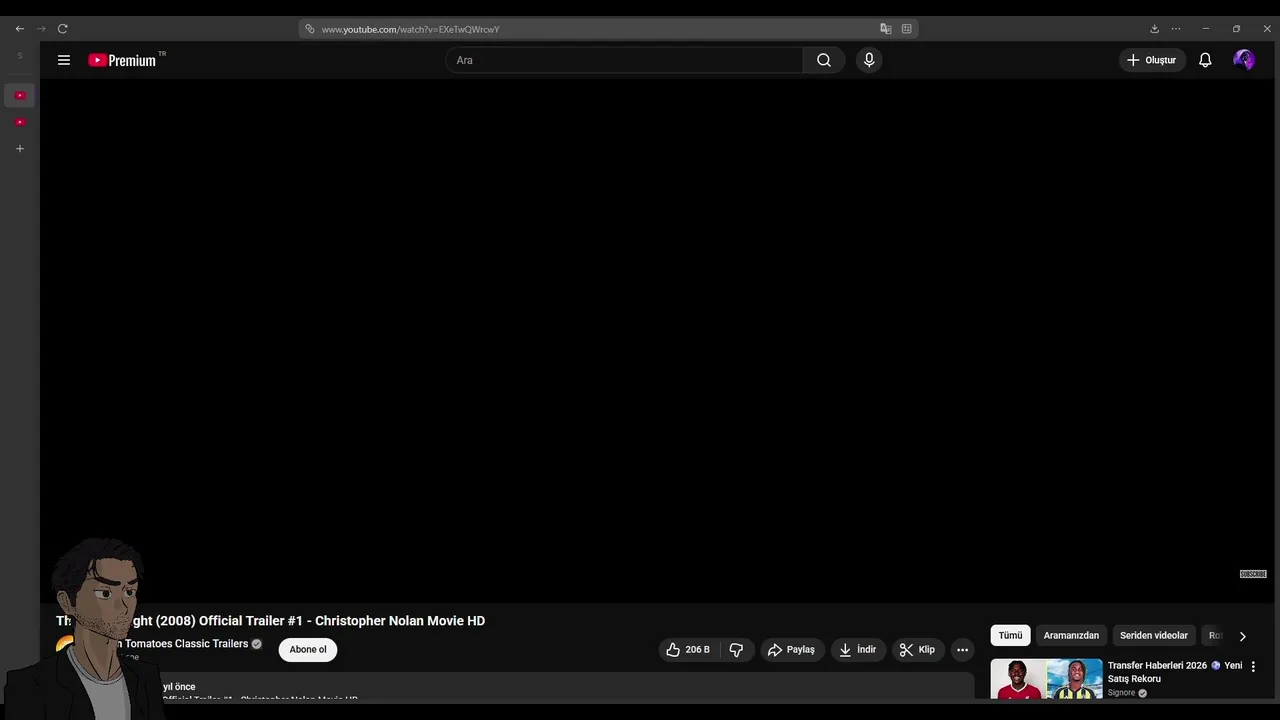Click the reader view icon in address bar
1280x720 pixels.
coord(907,29)
